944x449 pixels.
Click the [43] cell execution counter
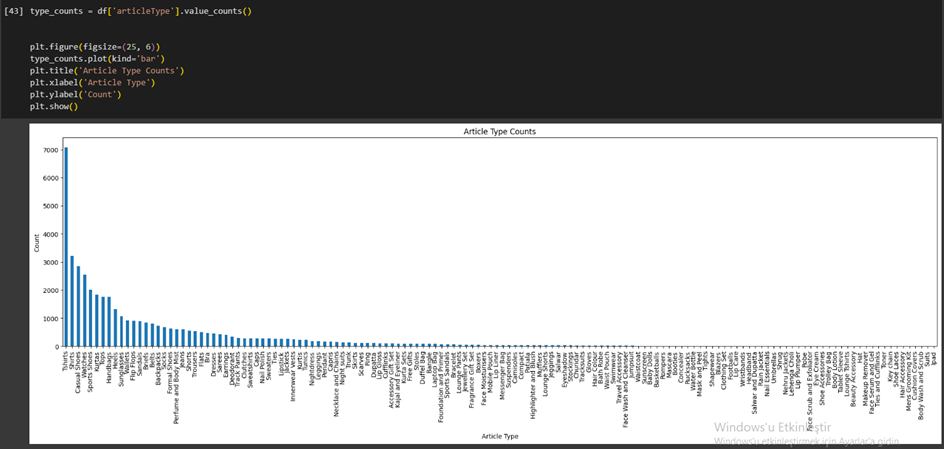click(14, 11)
